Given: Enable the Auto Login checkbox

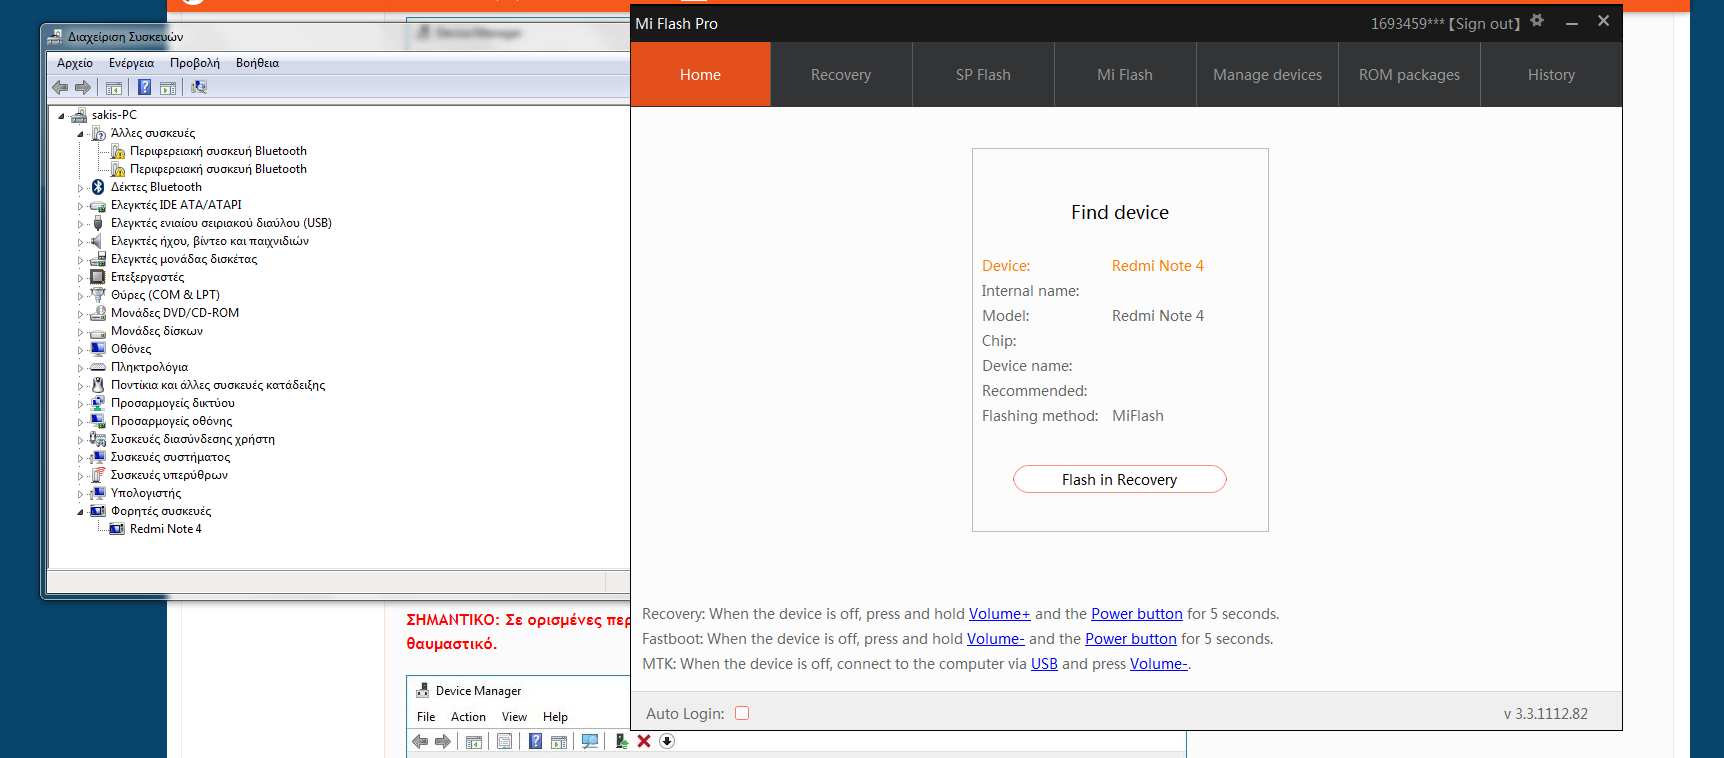Looking at the screenshot, I should coord(742,713).
